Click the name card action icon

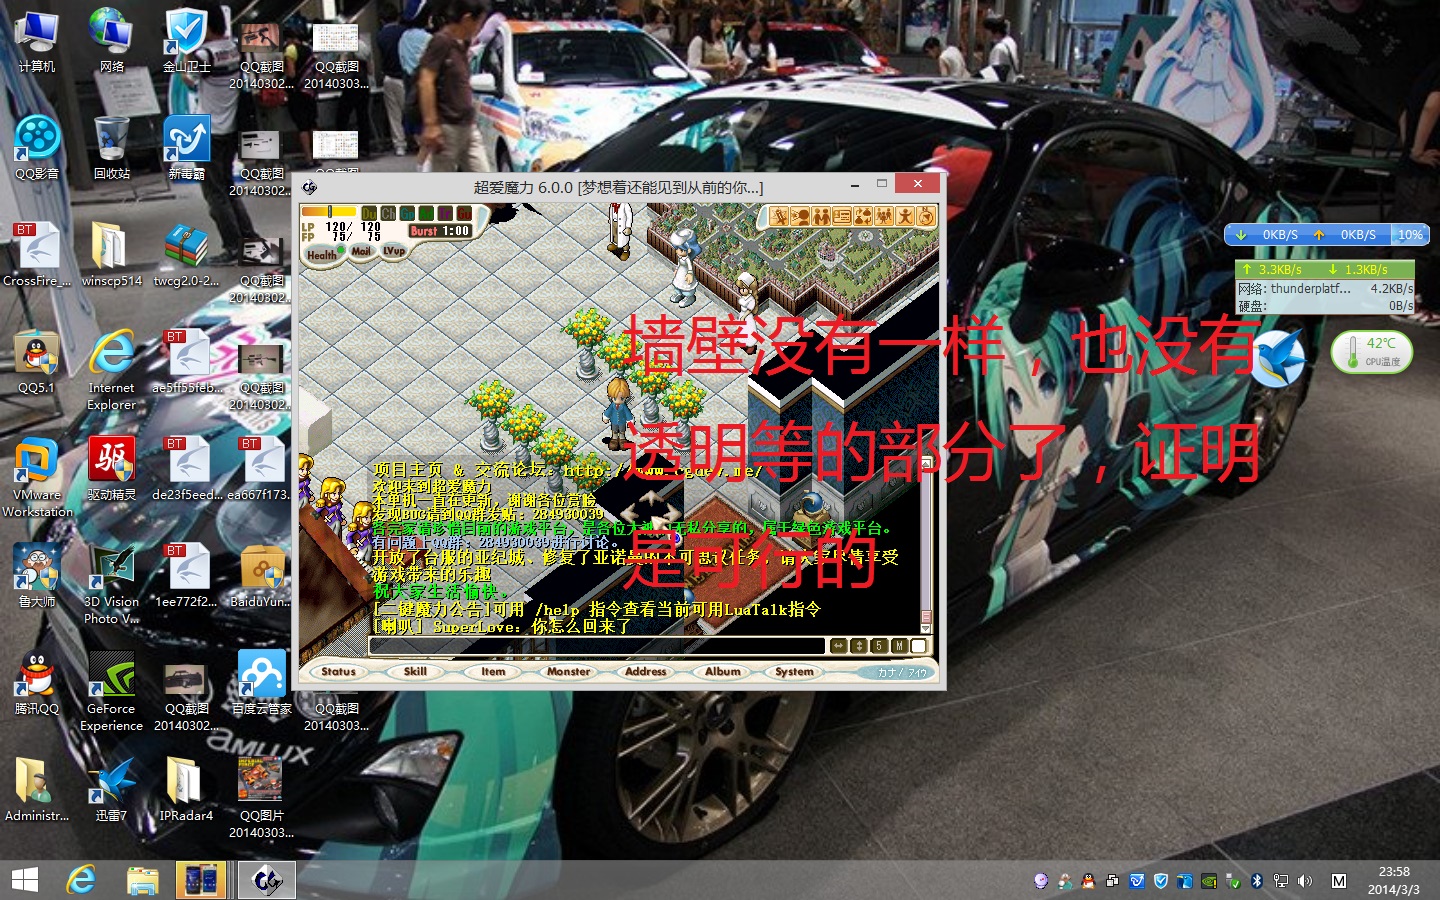[x=842, y=216]
